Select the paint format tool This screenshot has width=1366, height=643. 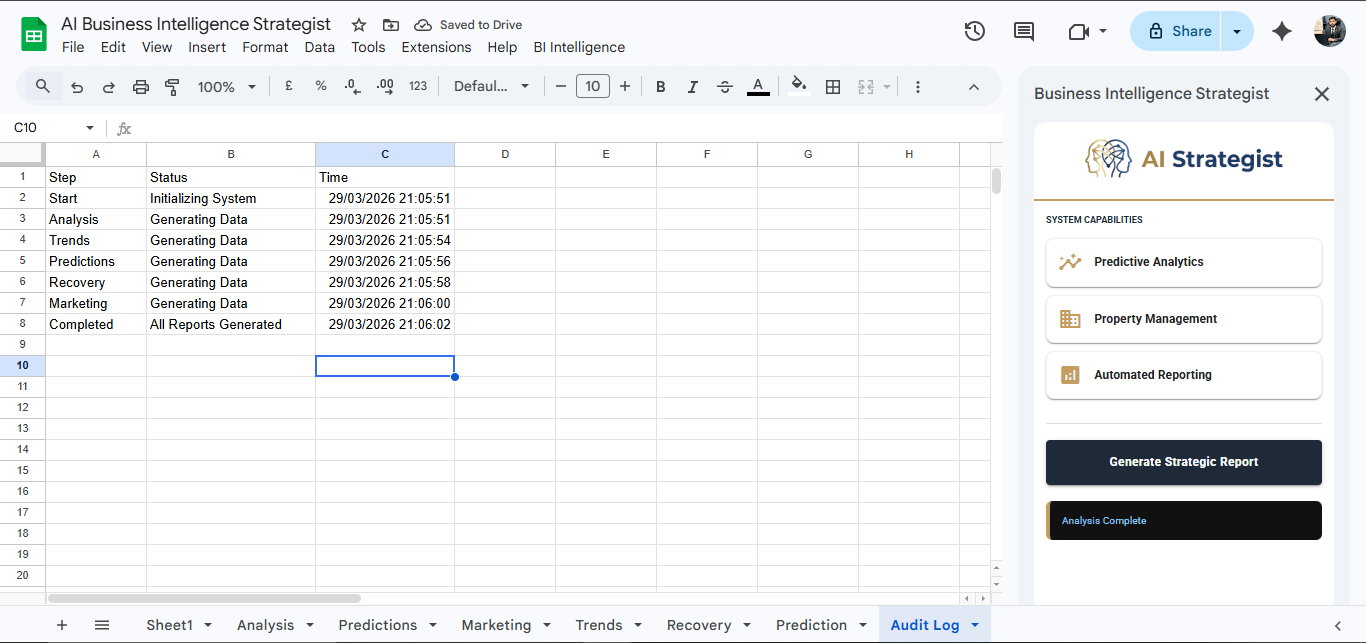172,86
